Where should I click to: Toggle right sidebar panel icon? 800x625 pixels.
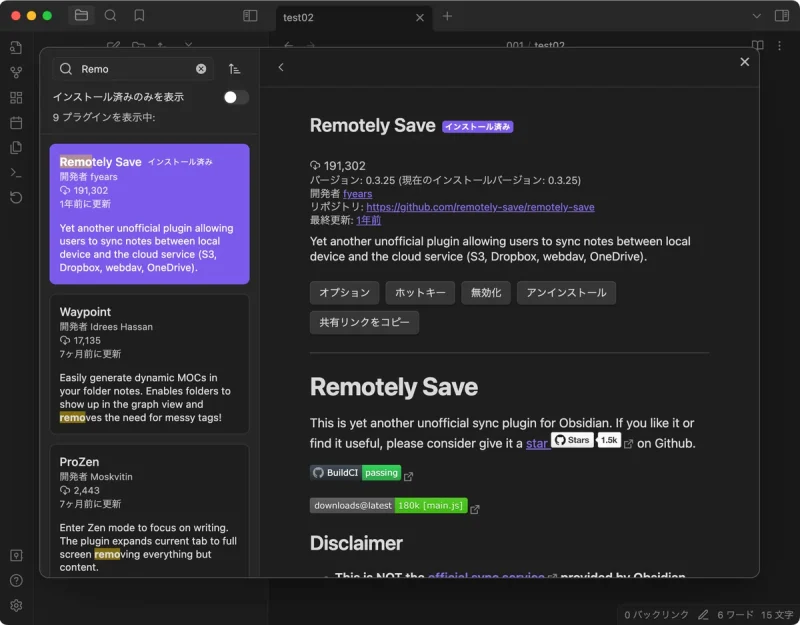[782, 16]
